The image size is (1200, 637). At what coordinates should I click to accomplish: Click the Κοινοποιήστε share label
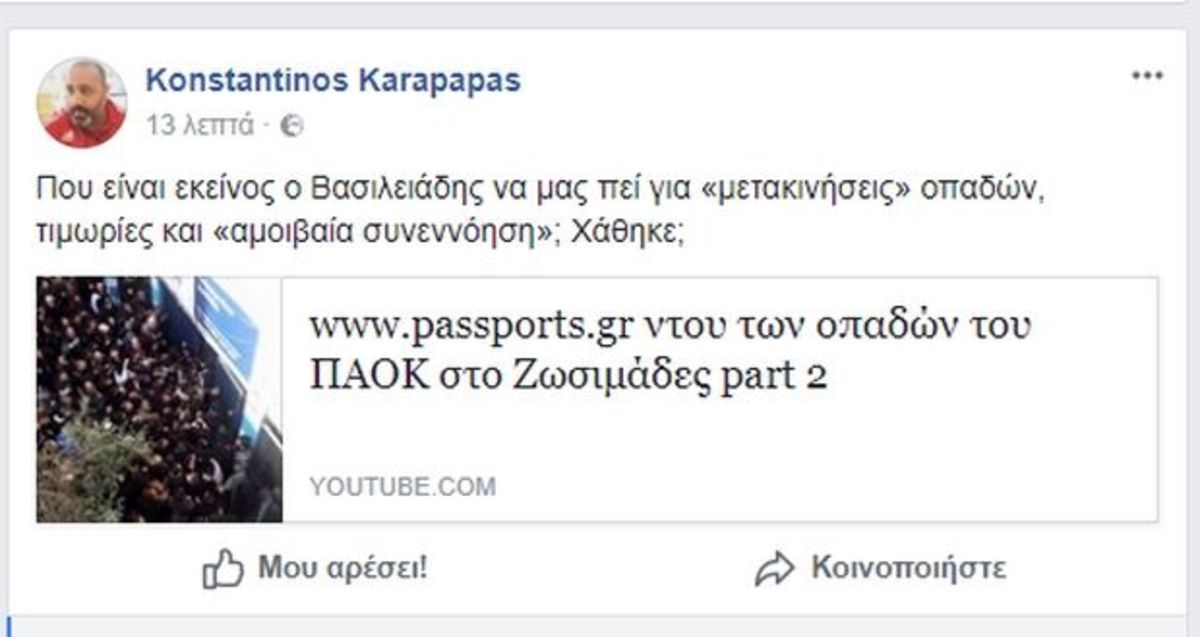(908, 569)
